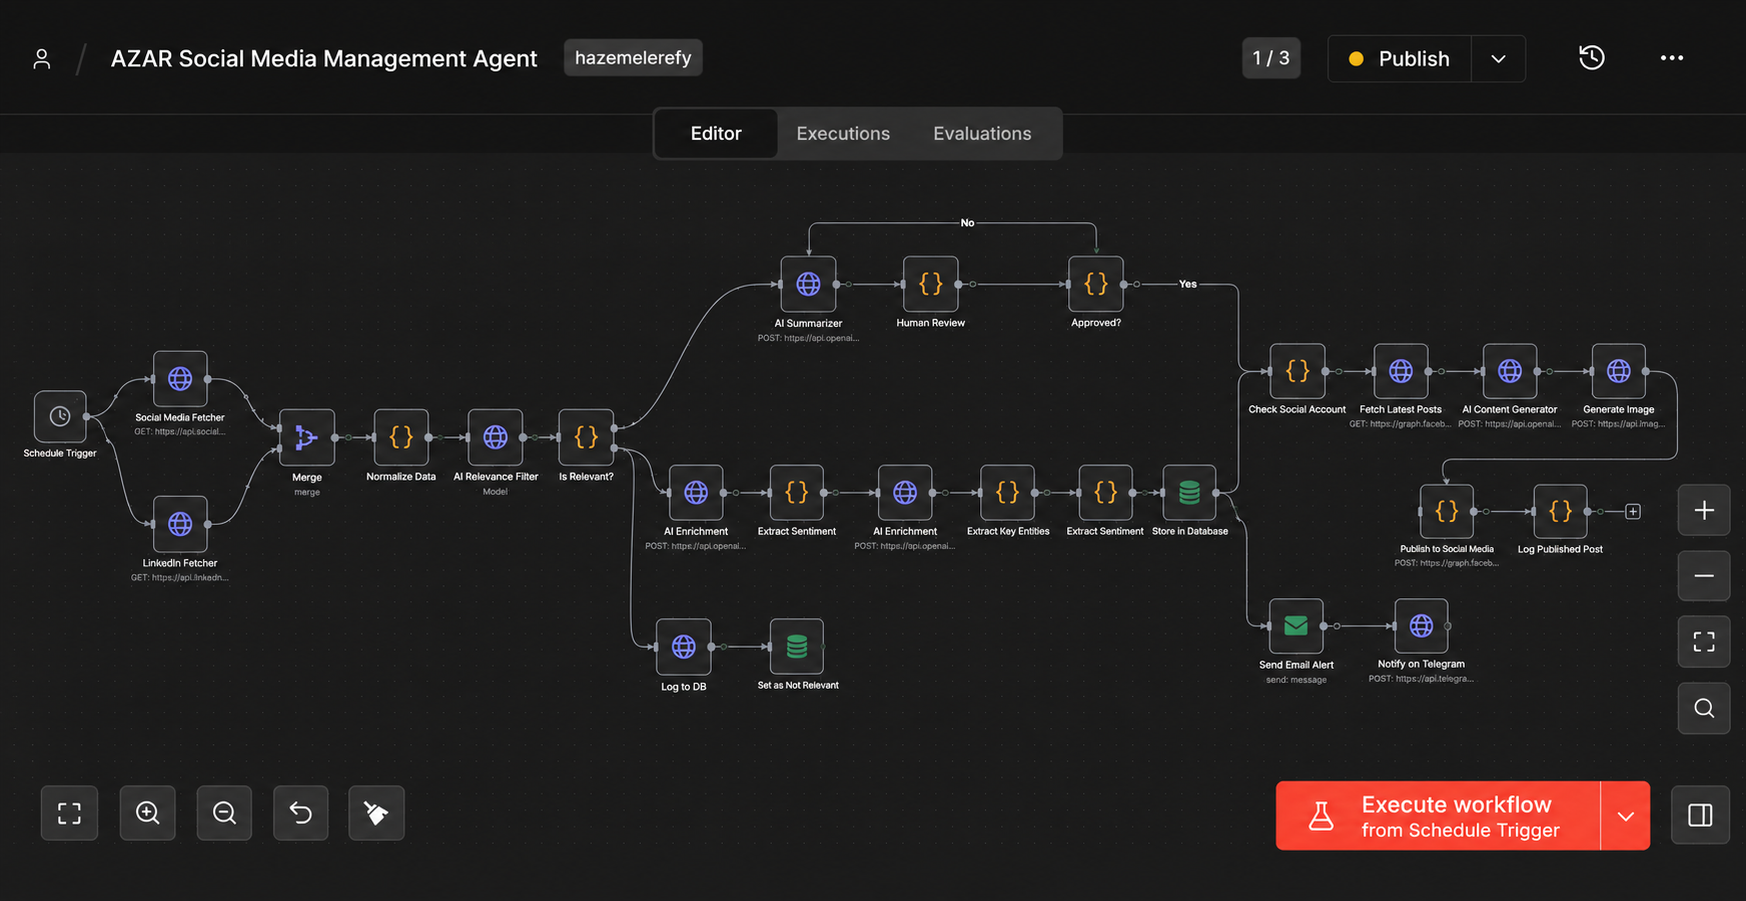Open the Notify on Telegram node
This screenshot has height=901, width=1746.
pyautogui.click(x=1421, y=626)
